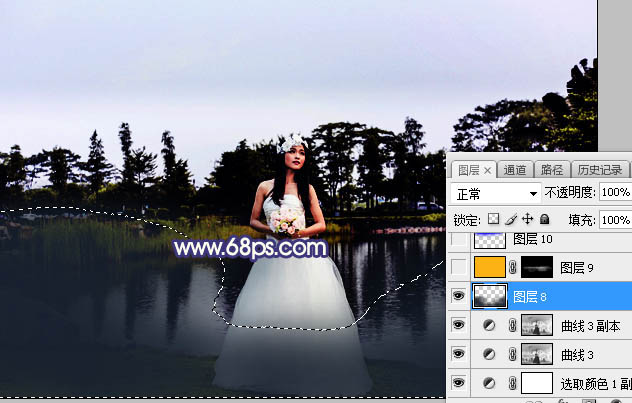Hide the 图层 8 layer

pos(458,296)
